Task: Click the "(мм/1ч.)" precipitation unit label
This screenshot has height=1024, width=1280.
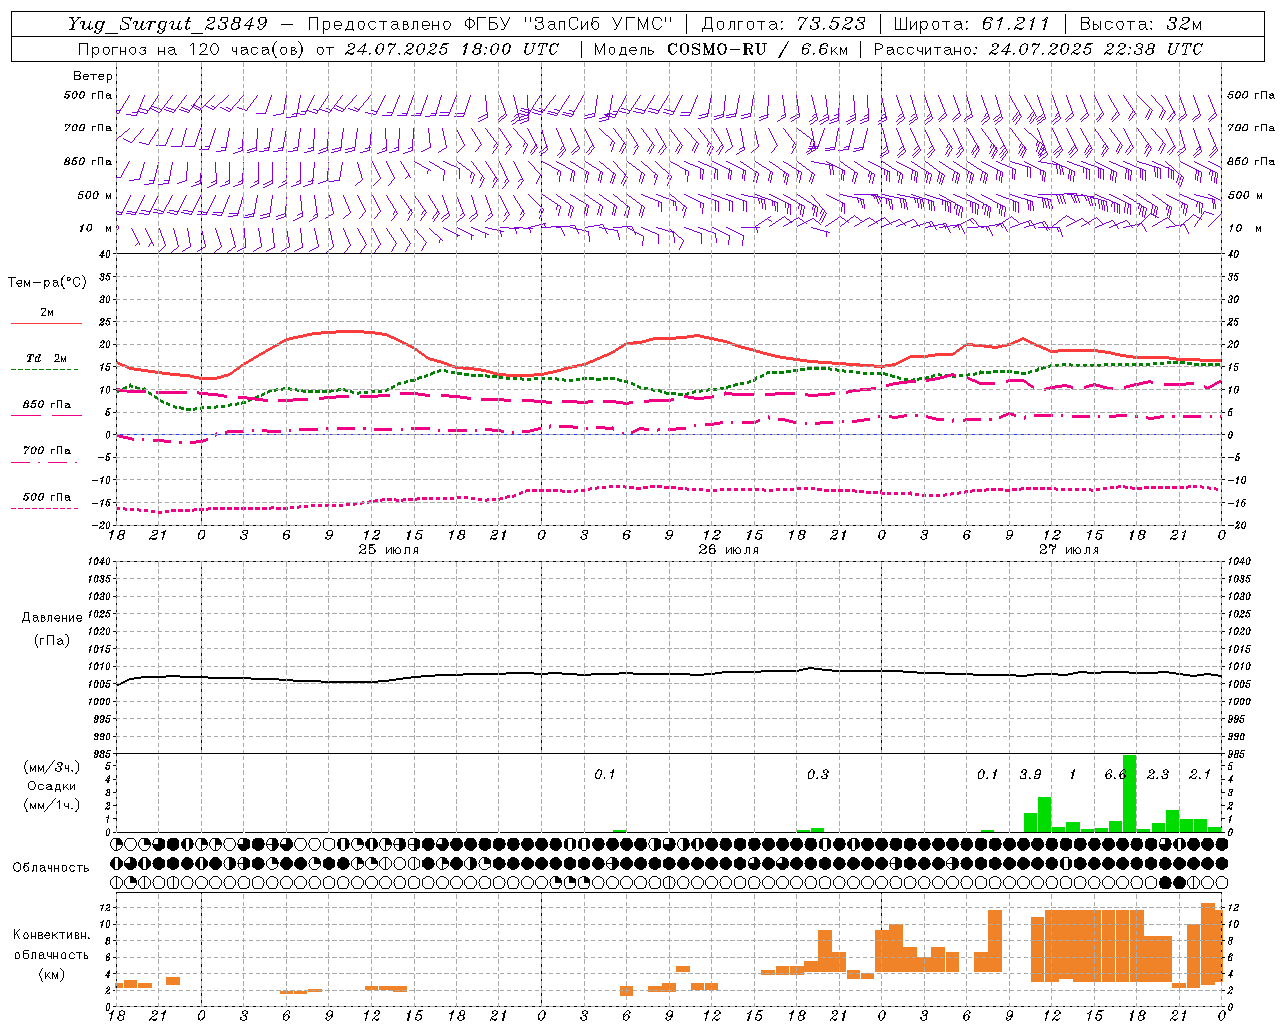Action: click(x=52, y=804)
